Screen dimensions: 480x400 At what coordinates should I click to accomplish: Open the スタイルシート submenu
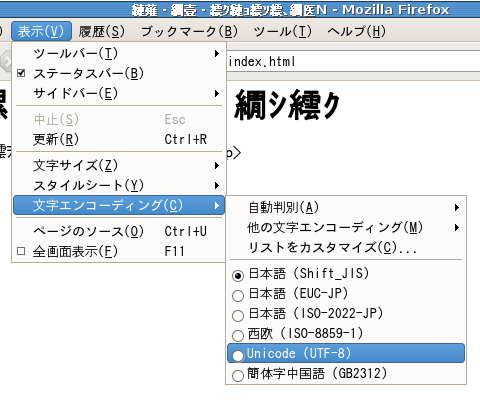118,185
